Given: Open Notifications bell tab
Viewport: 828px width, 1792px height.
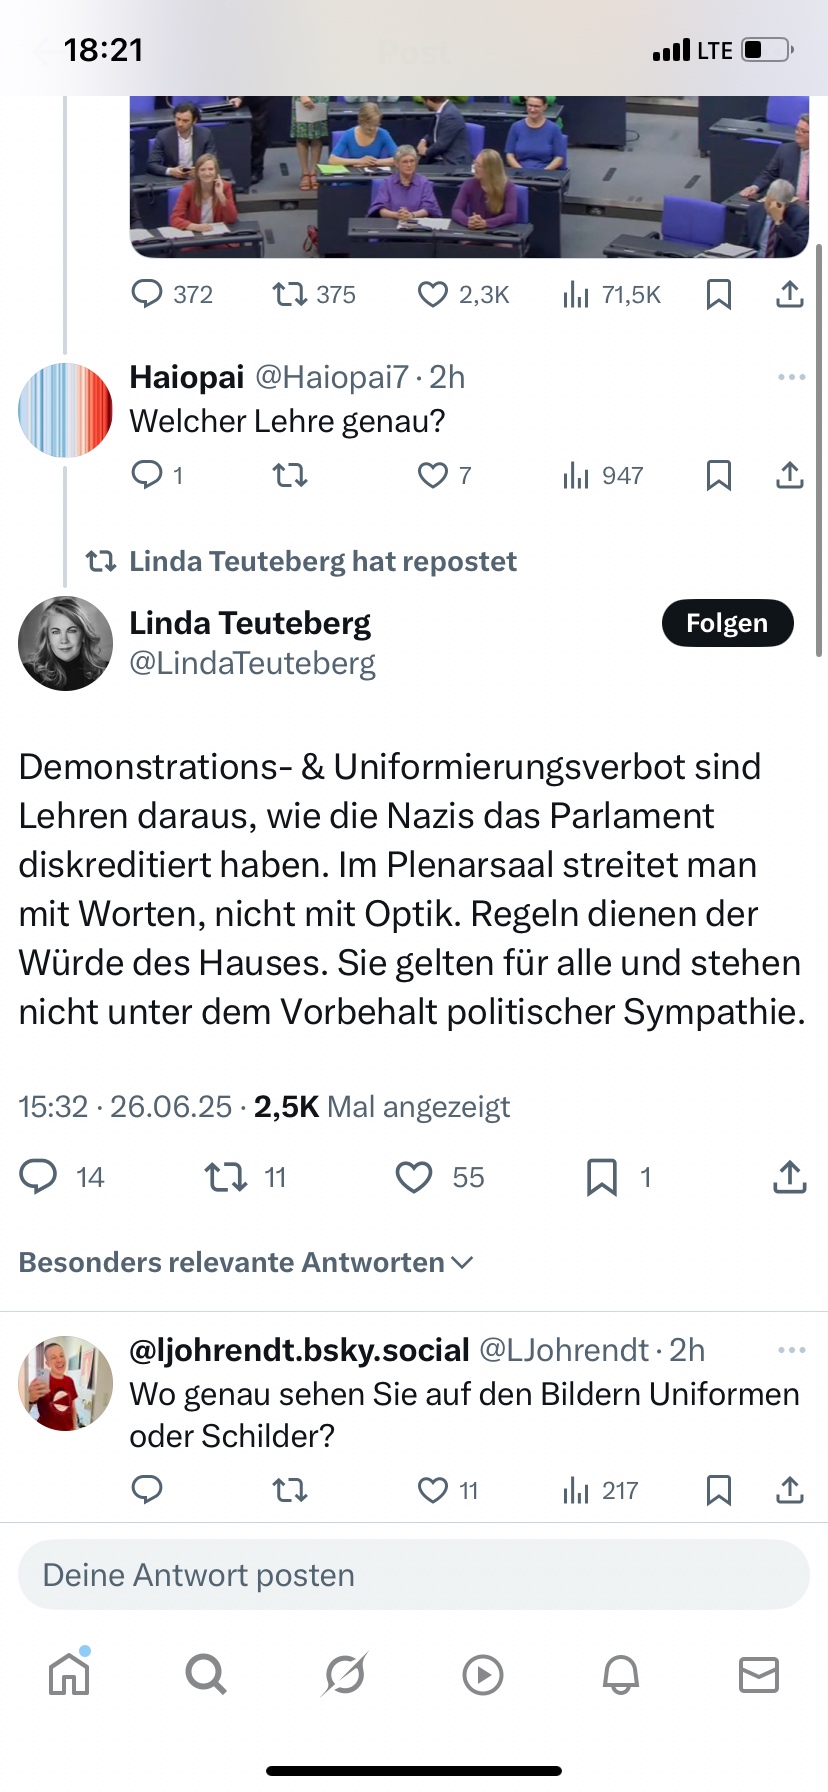Looking at the screenshot, I should 620,1674.
